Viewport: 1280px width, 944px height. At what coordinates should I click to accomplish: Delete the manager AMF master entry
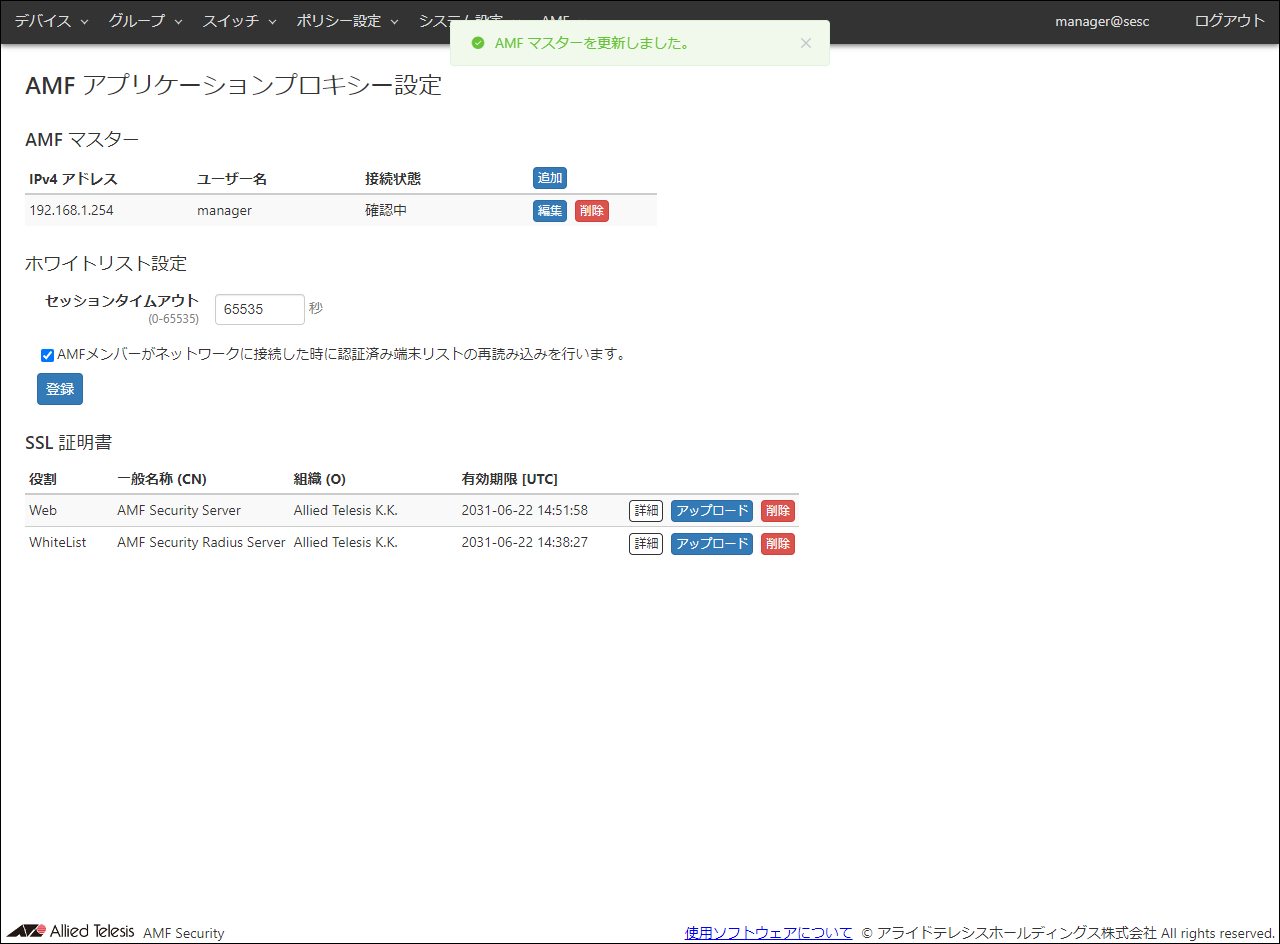click(x=591, y=210)
